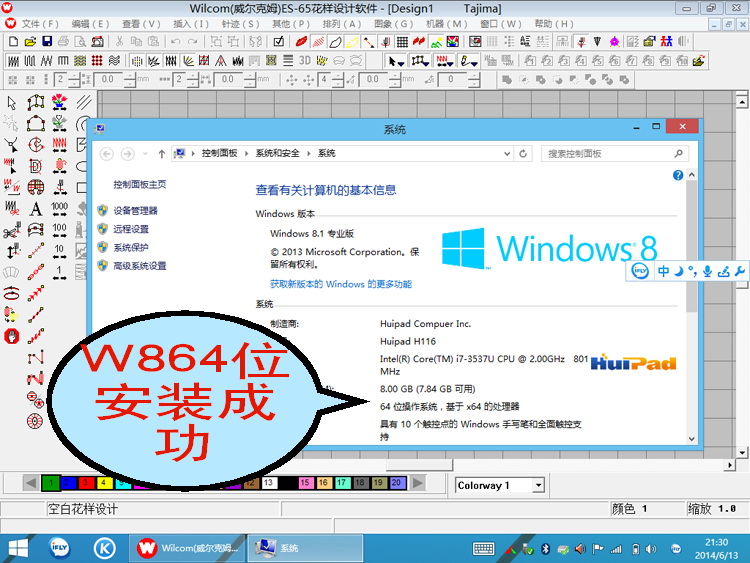
Task: Click the travel by 1000 stitches icon
Action: [x=59, y=209]
